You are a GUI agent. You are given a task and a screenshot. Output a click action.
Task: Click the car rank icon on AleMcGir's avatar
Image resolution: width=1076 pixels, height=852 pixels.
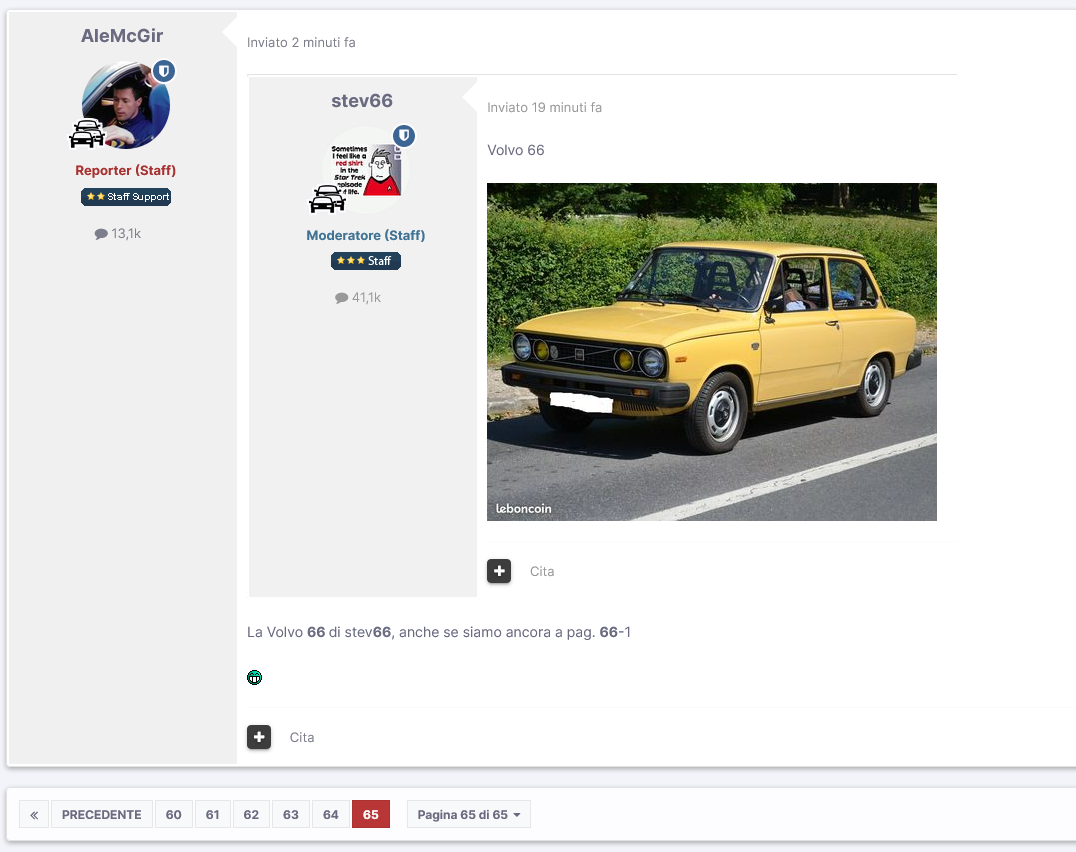point(87,134)
